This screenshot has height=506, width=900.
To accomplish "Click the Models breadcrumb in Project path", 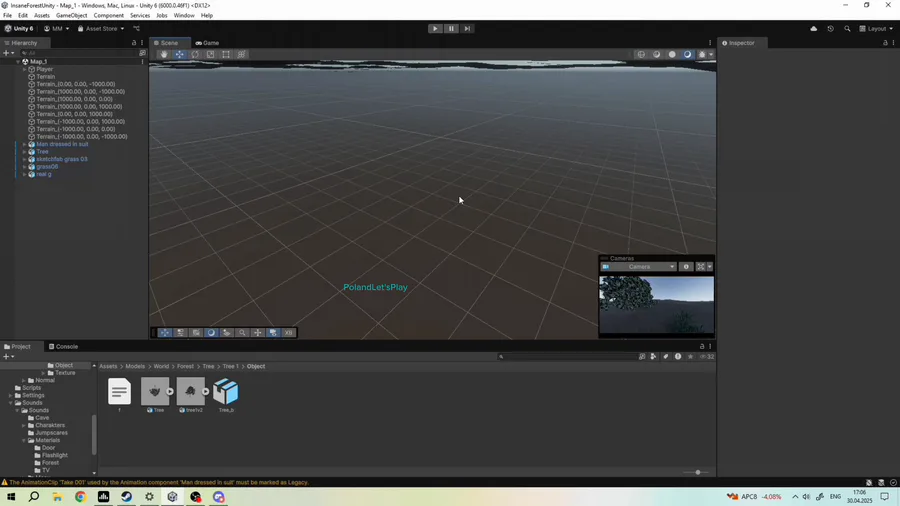I will point(135,367).
